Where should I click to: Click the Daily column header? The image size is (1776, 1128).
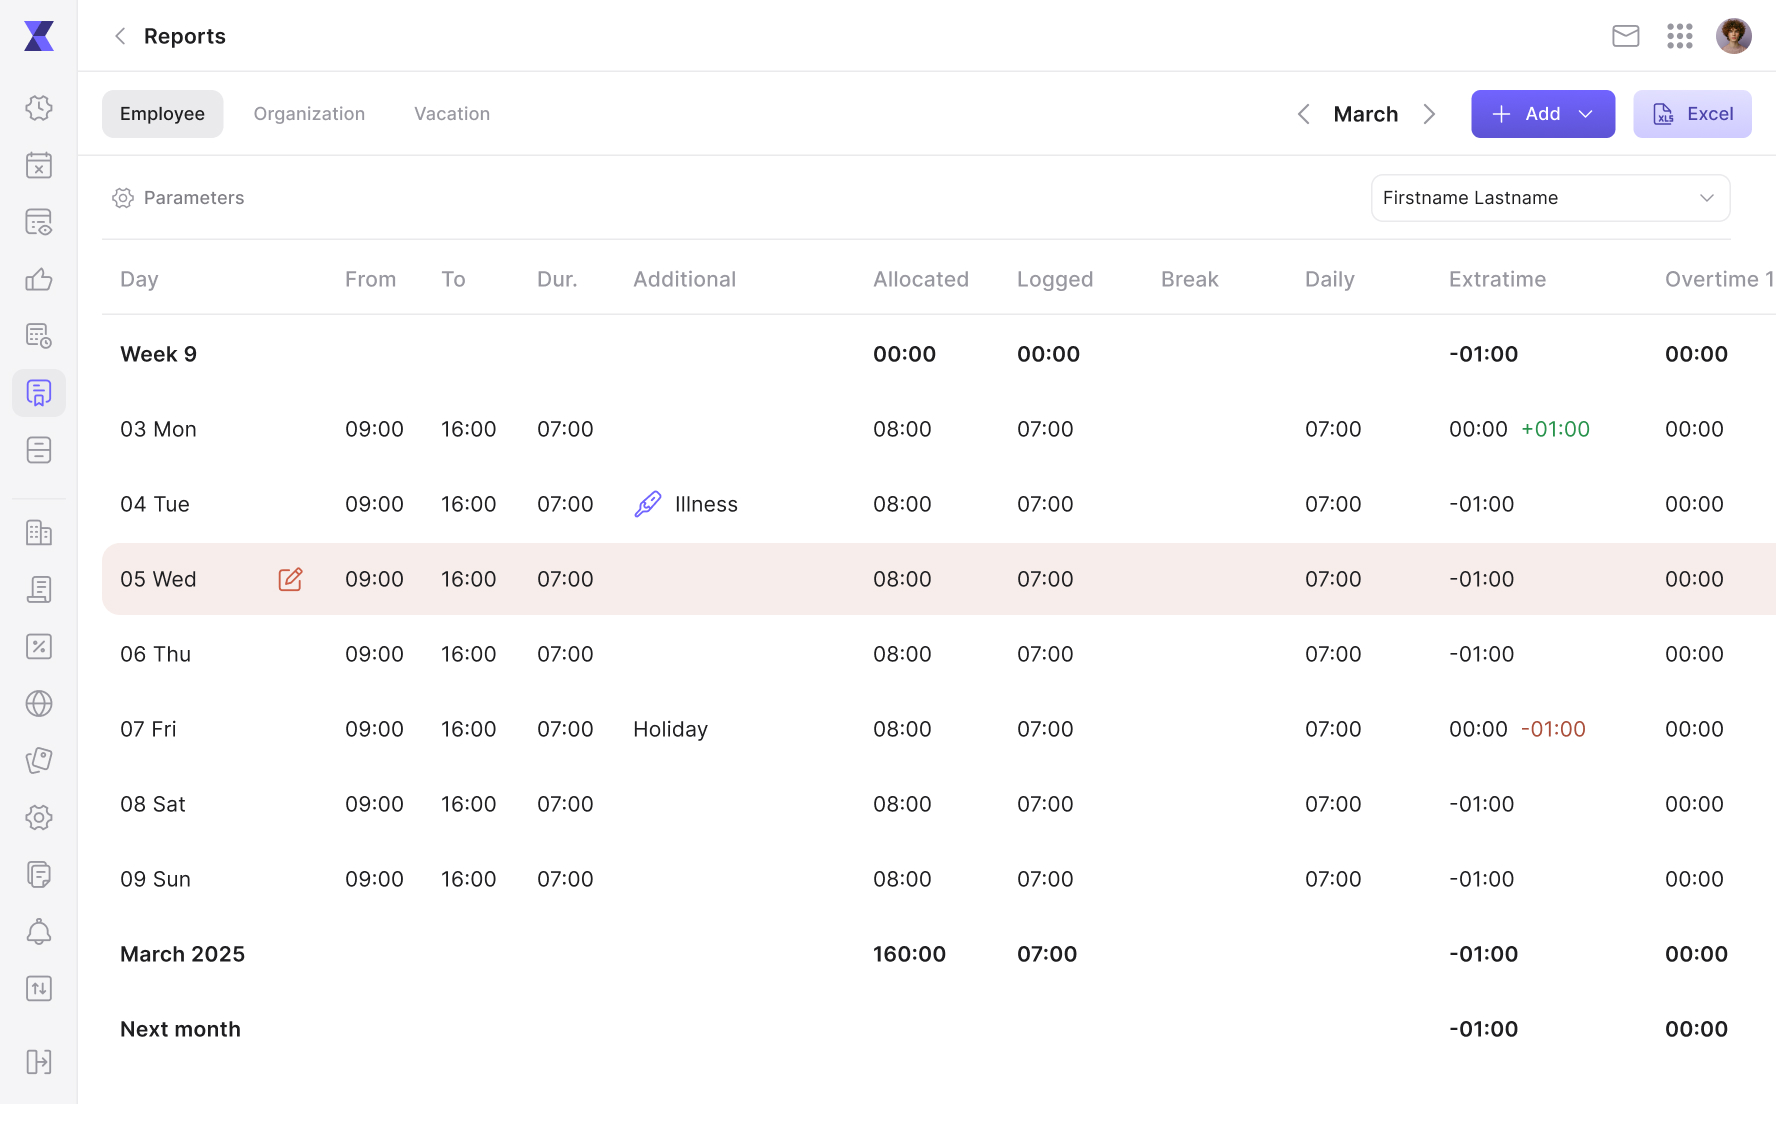[1329, 279]
